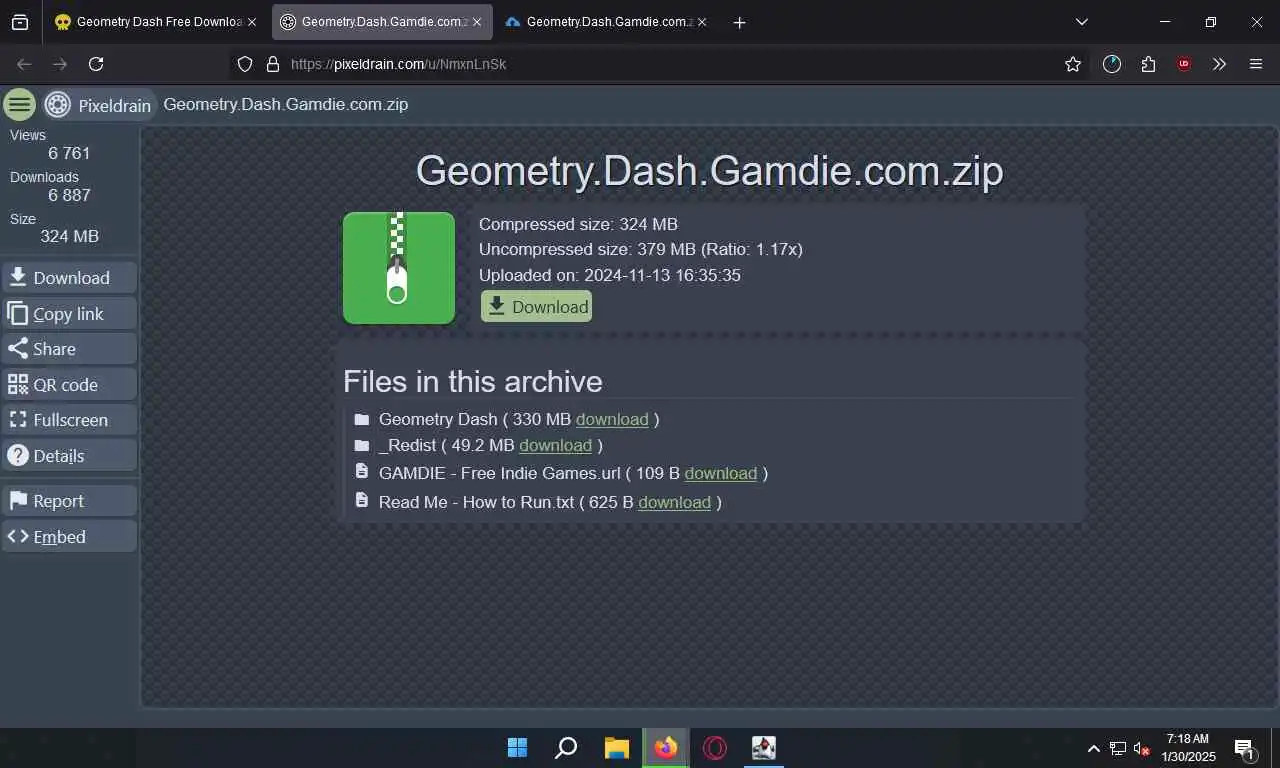Show more tools overflow chevron
The image size is (1280, 768).
pos(1219,64)
